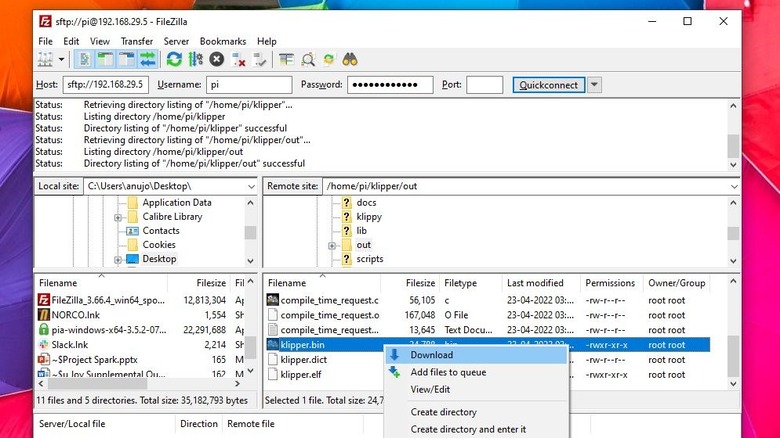Image resolution: width=780 pixels, height=438 pixels.
Task: Choose Download from the context menu
Action: (431, 355)
